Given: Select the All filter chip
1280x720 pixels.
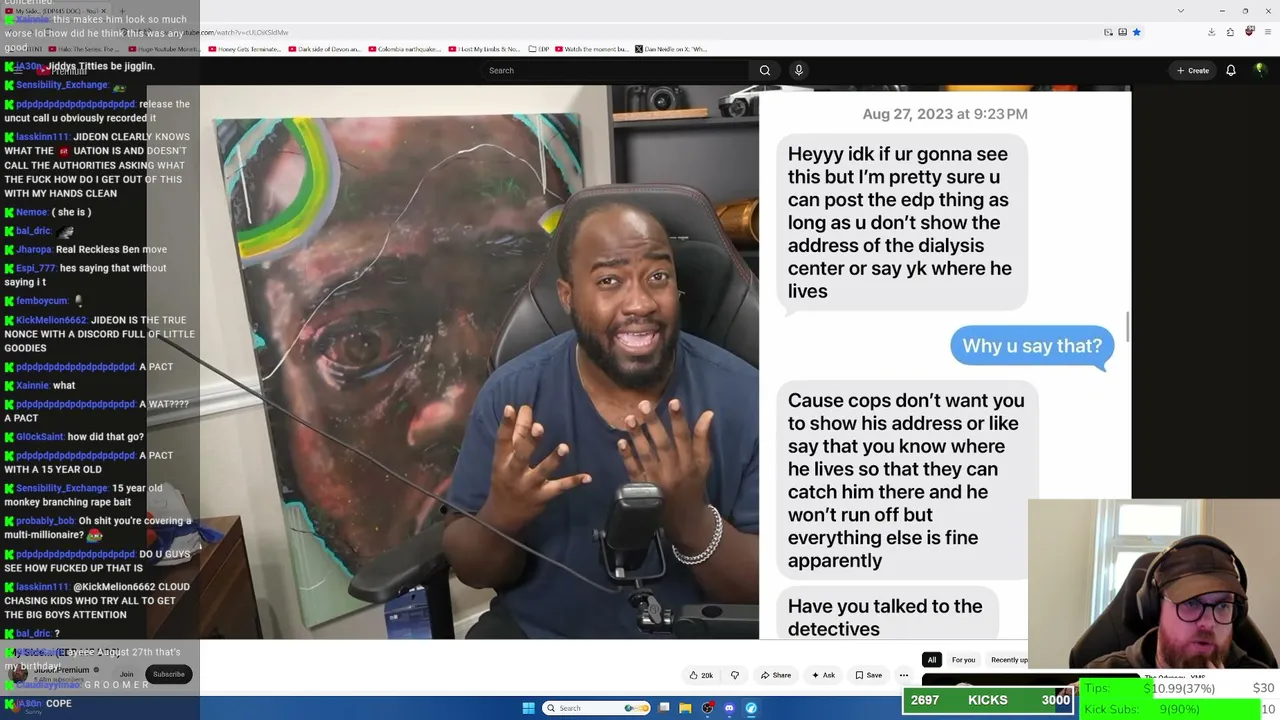Looking at the screenshot, I should pos(931,660).
